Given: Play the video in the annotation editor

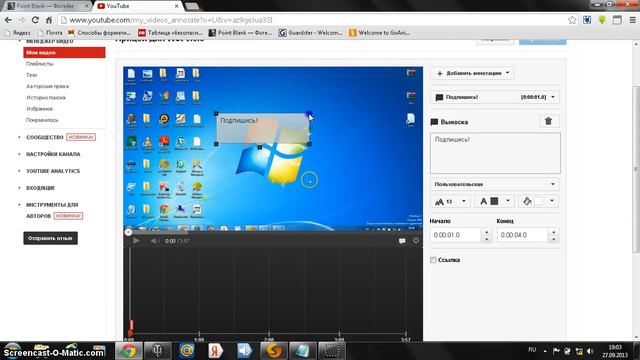Looking at the screenshot, I should tap(136, 241).
